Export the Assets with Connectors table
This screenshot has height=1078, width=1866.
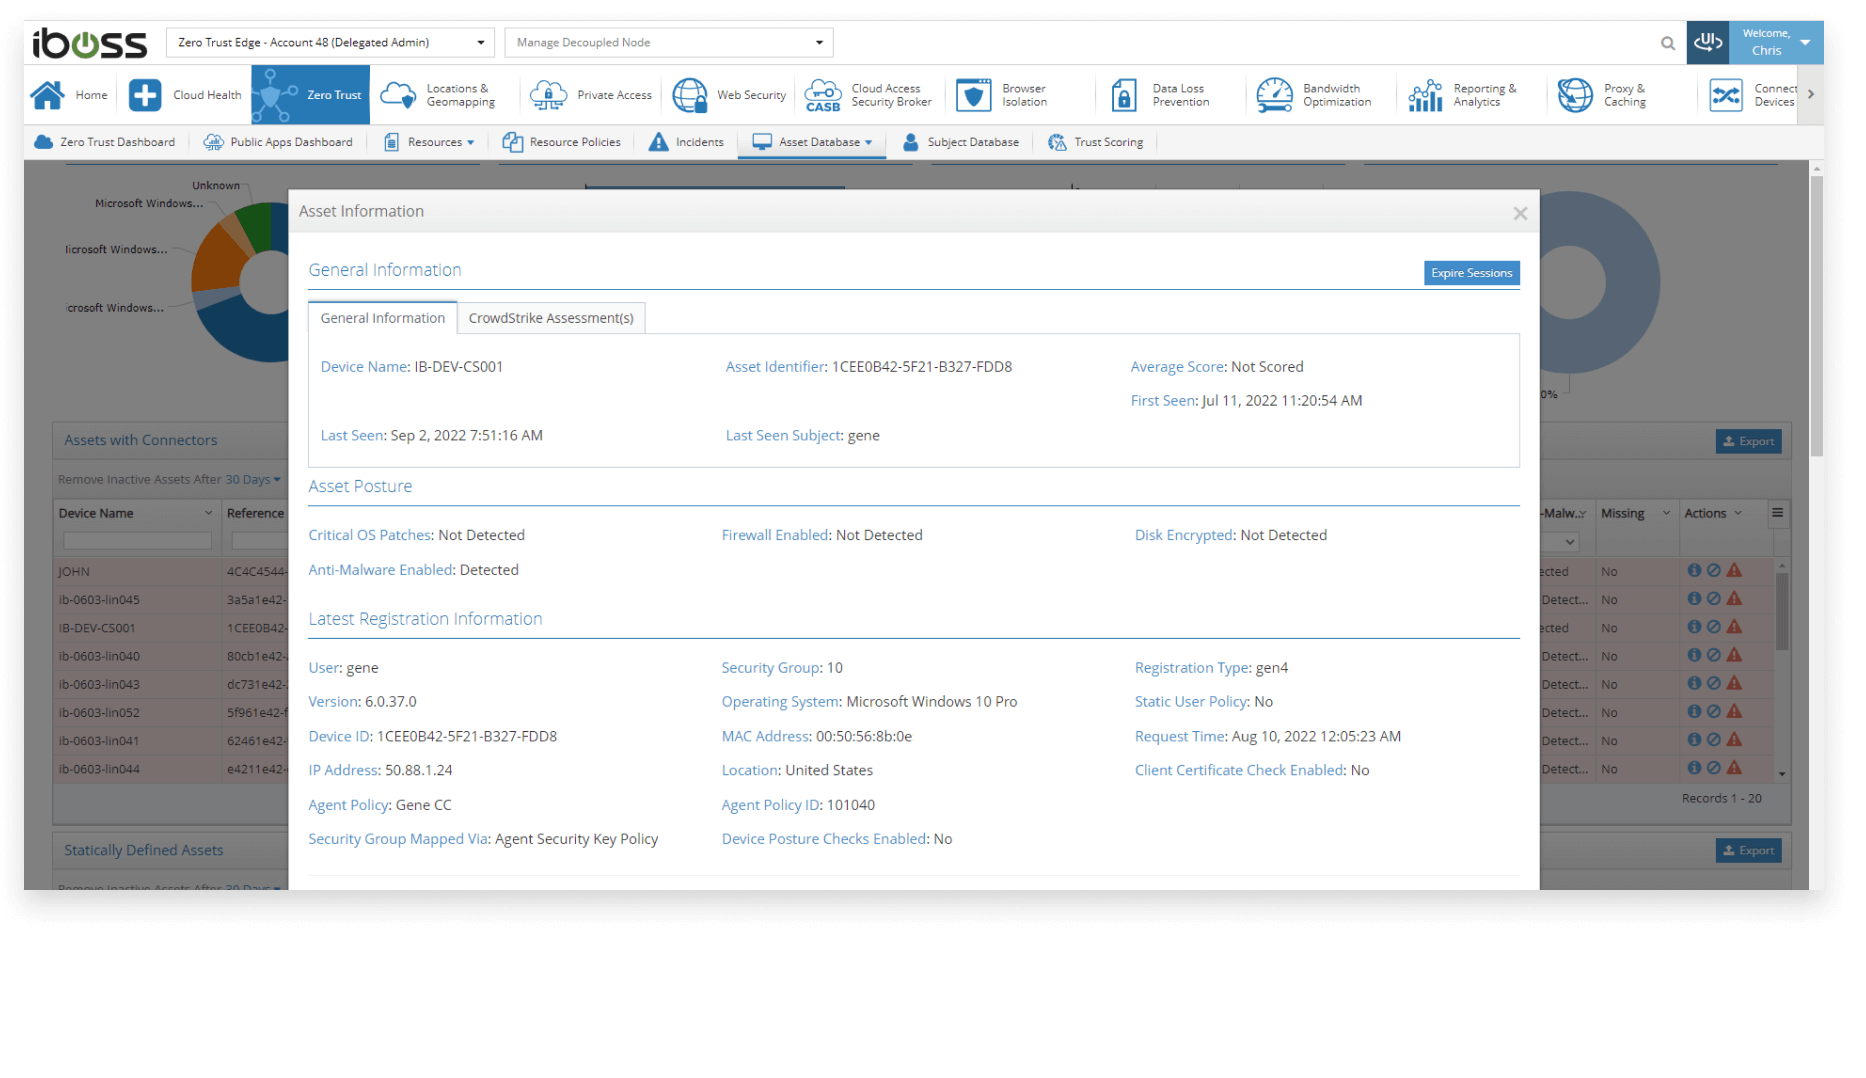point(1748,441)
